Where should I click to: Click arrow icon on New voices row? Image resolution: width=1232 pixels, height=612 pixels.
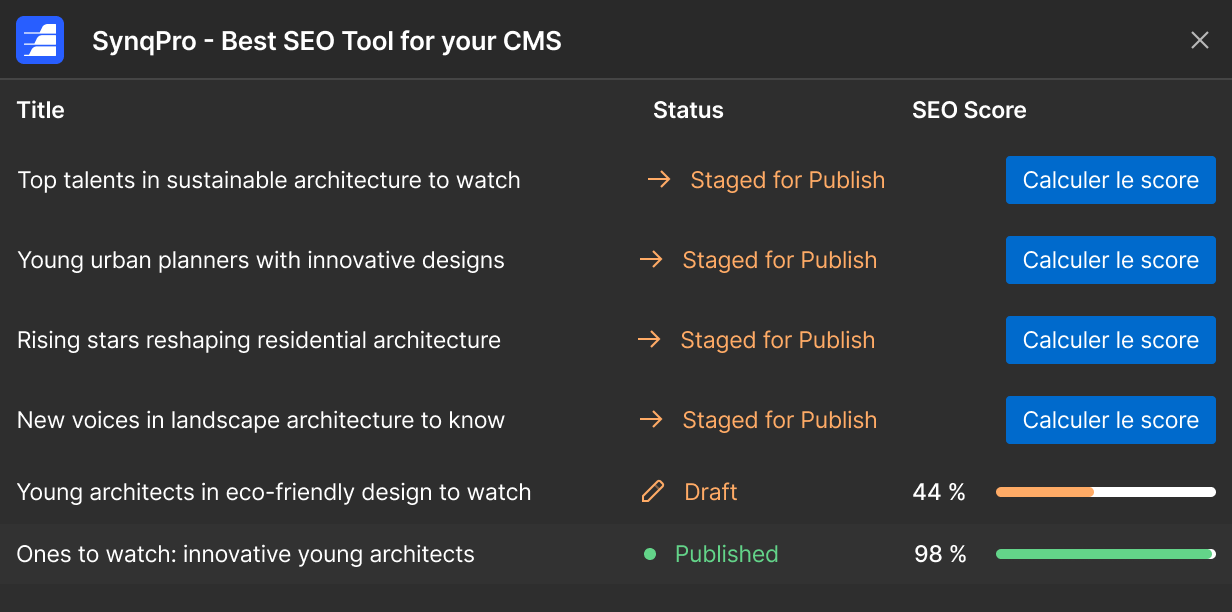coord(651,420)
